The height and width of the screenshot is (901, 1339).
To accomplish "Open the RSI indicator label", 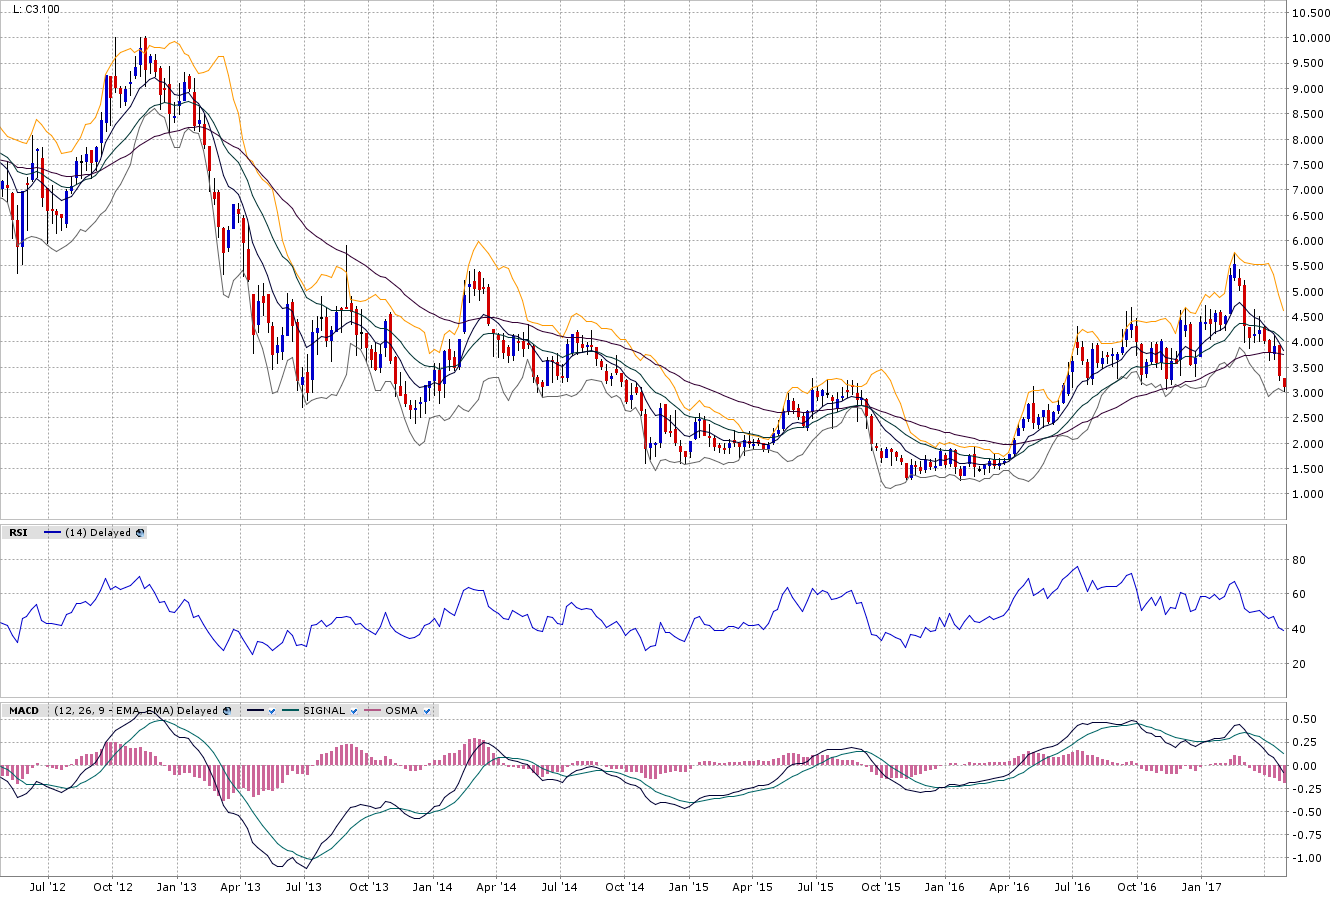I will point(18,533).
